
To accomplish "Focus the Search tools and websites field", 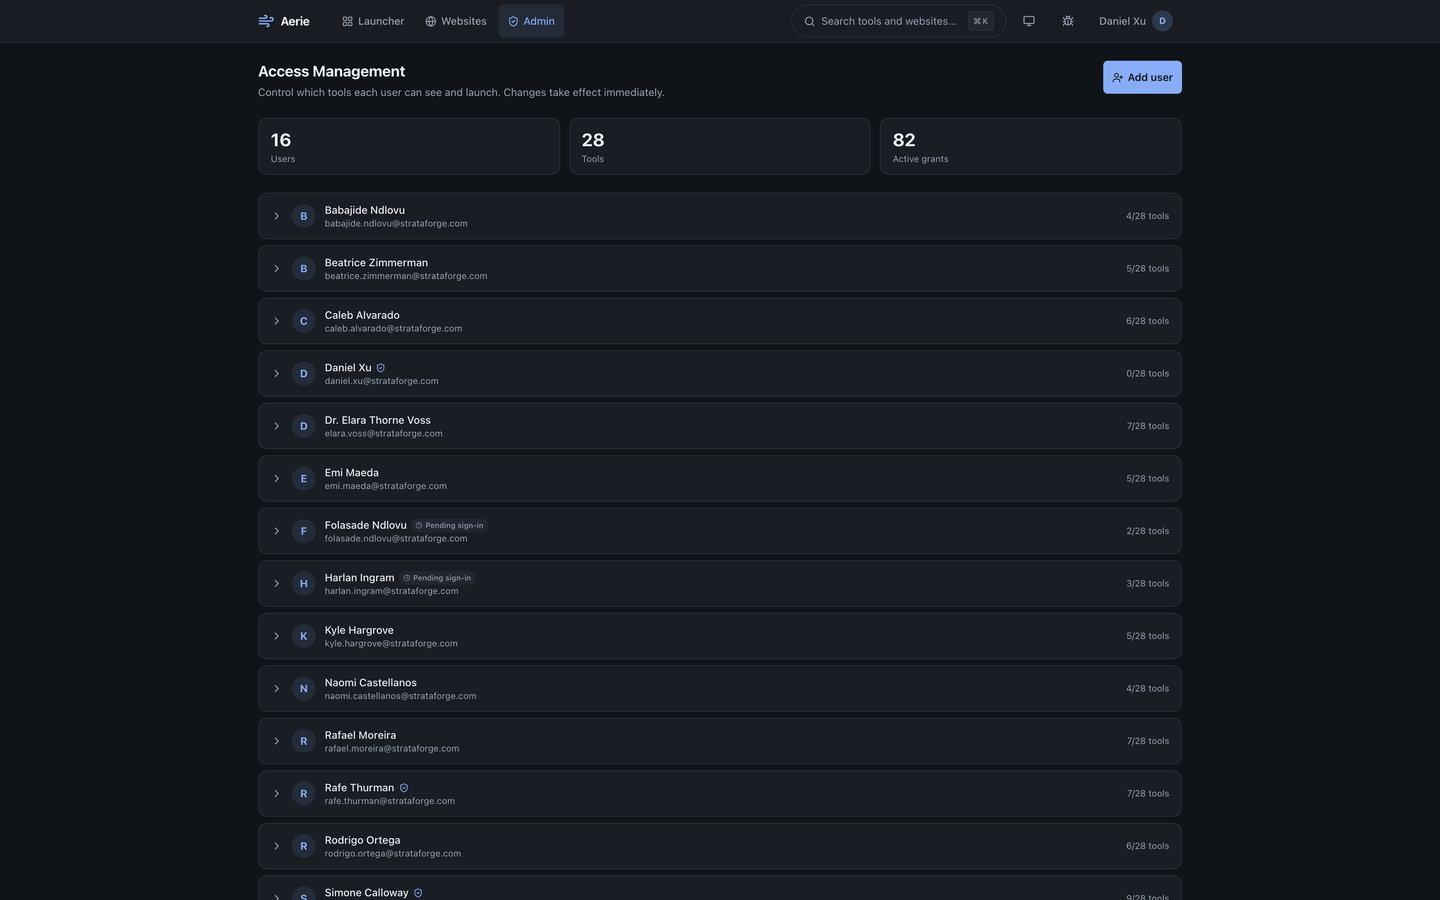I will click(x=898, y=21).
